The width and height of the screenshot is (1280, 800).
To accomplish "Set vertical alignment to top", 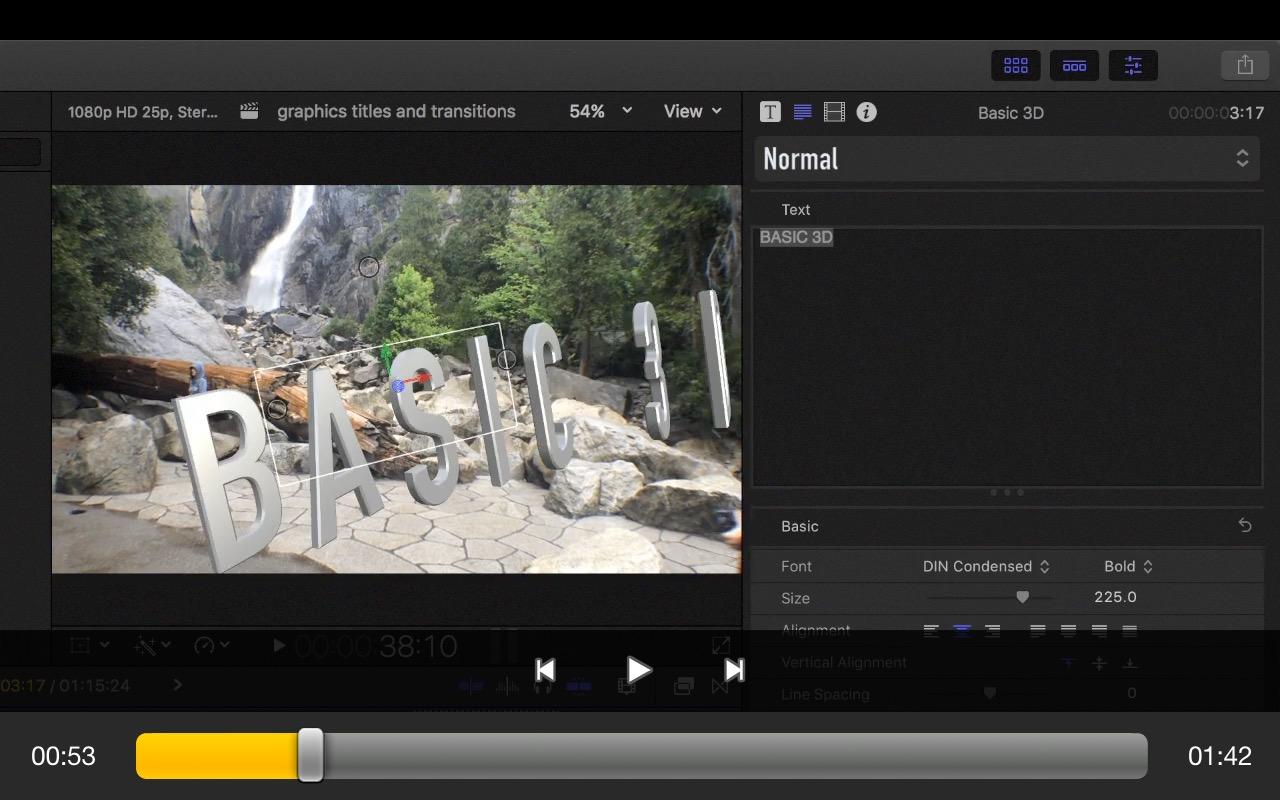I will (x=1068, y=663).
